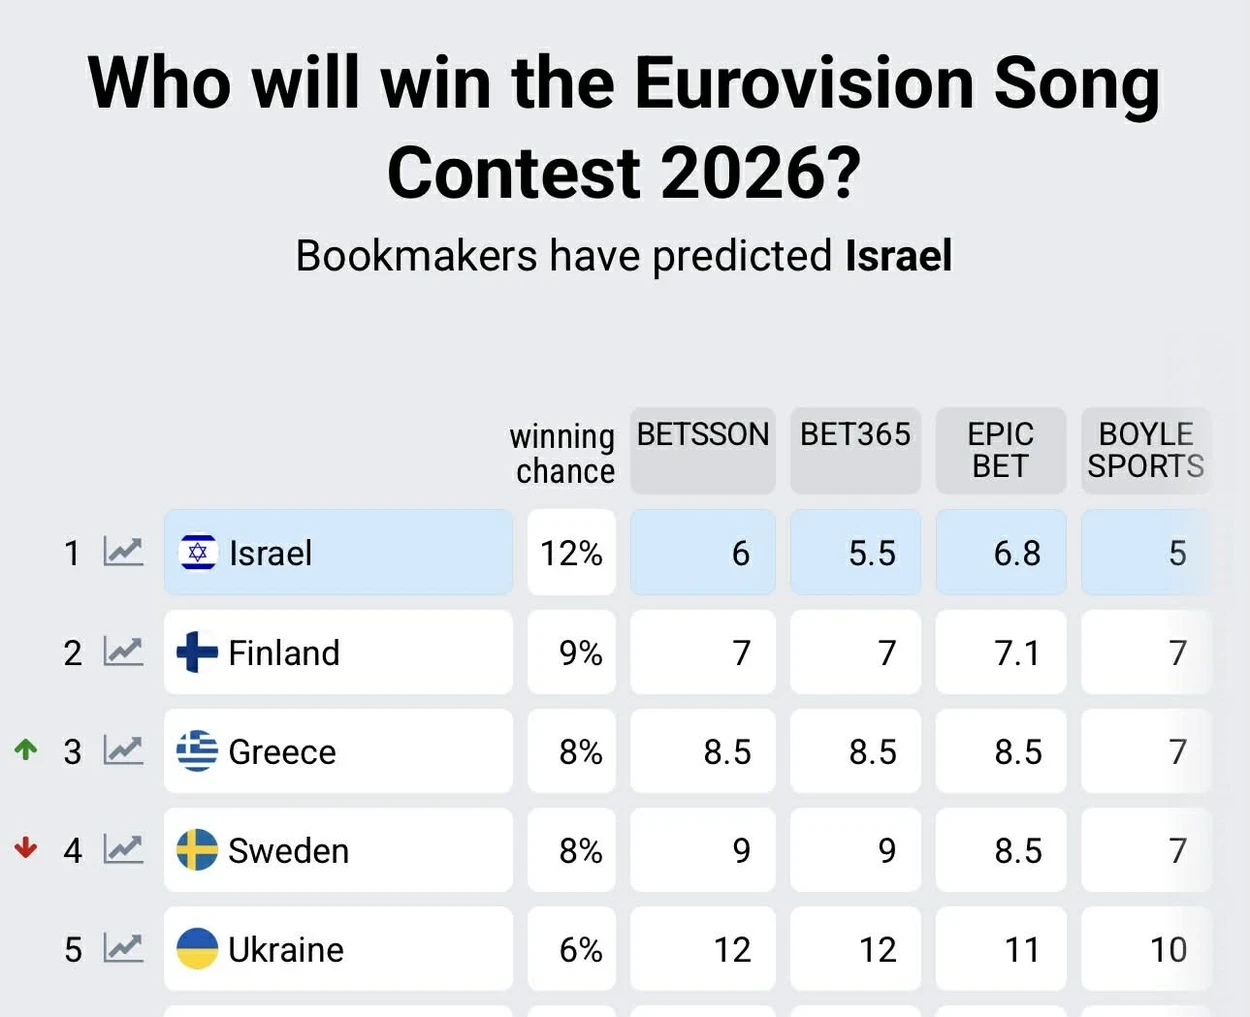1250x1017 pixels.
Task: Click Ukraine's BOYLE SPORTS odds of 10
Action: [1146, 949]
